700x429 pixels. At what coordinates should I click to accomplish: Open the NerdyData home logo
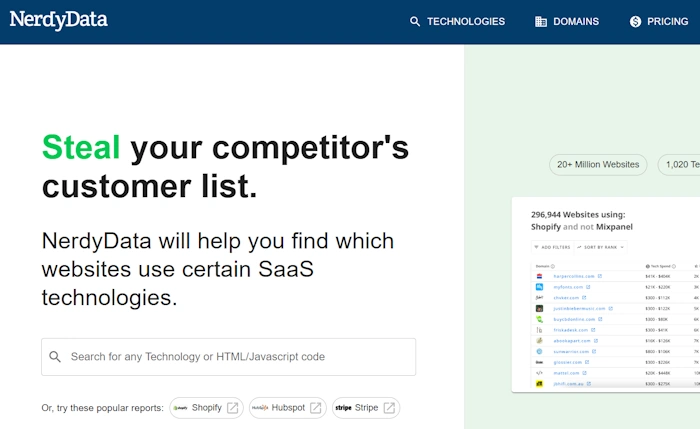[x=58, y=20]
